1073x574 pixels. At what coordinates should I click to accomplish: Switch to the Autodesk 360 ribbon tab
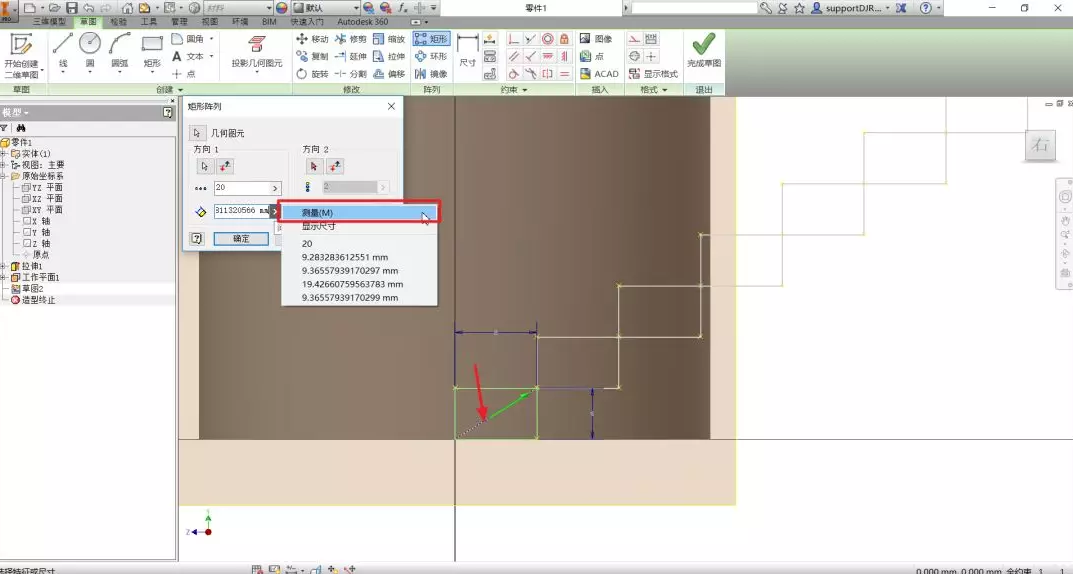pos(363,22)
